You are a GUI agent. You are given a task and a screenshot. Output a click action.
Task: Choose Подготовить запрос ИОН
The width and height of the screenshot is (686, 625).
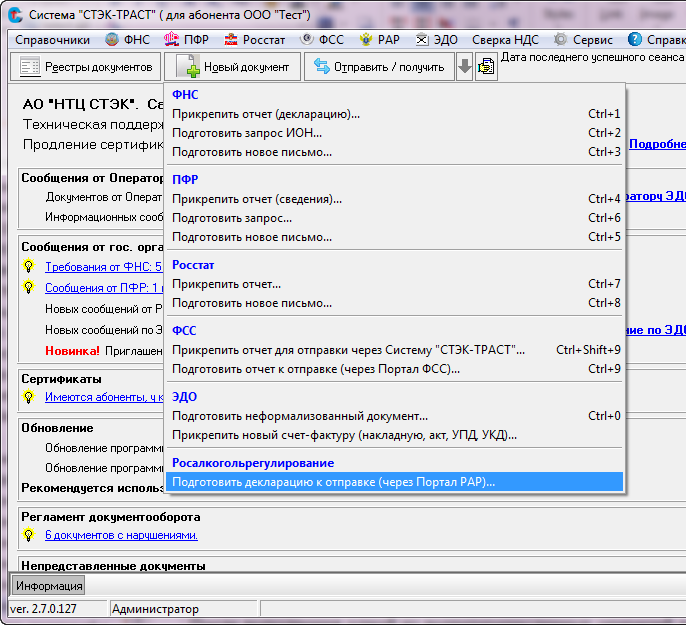tap(395, 133)
